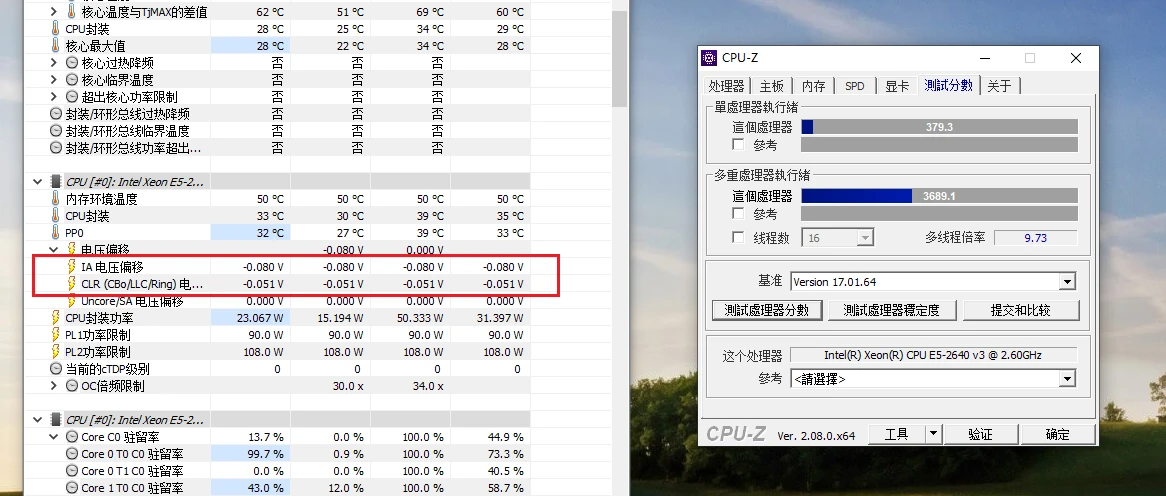The image size is (1166, 496).
Task: Tick 參考 checkbox under 多重處理器執行緒
Action: click(x=738, y=214)
